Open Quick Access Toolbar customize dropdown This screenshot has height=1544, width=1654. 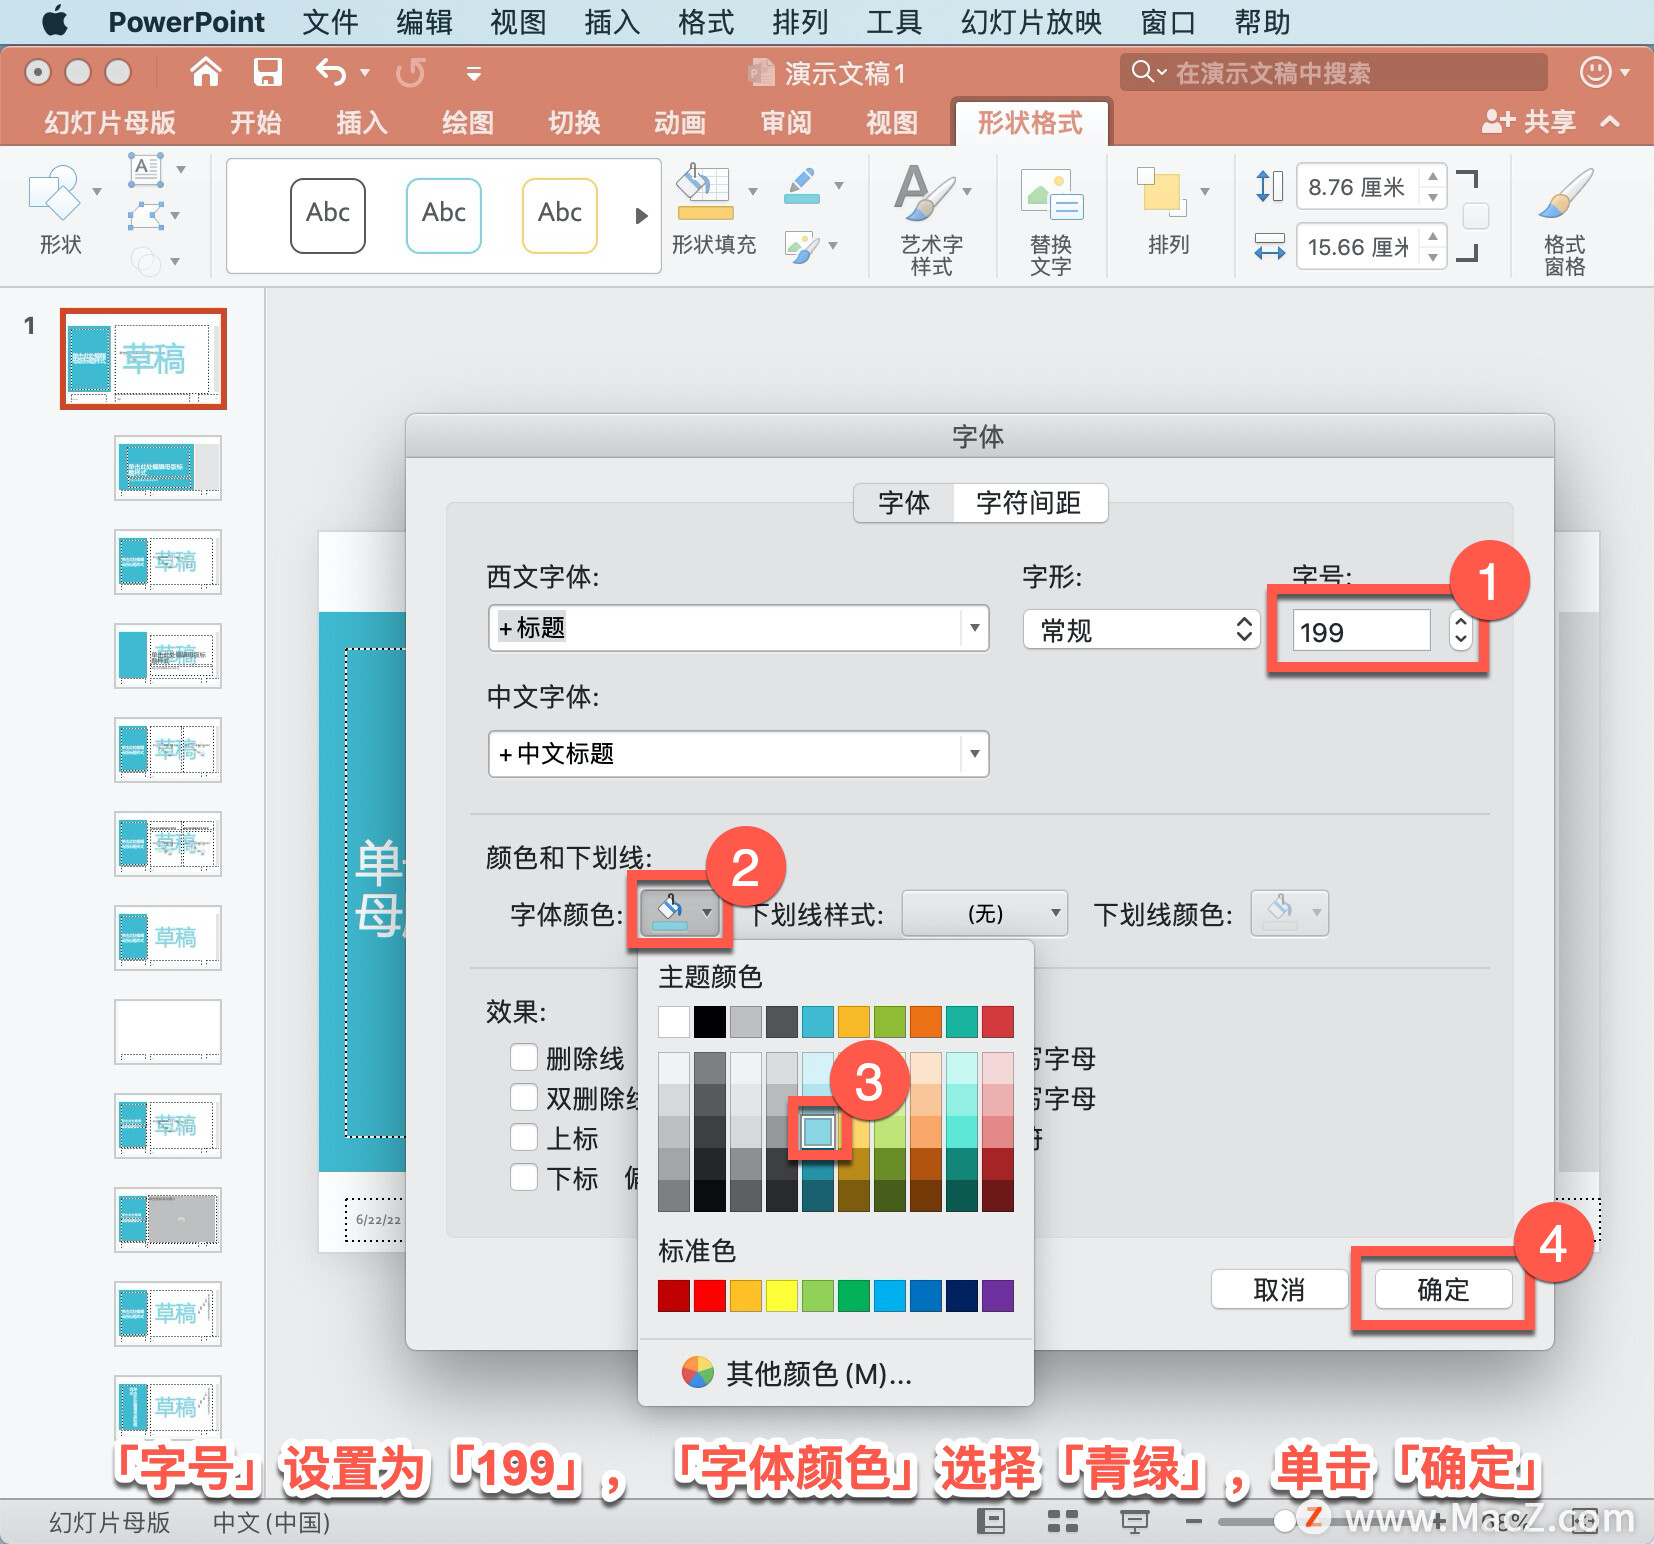point(473,73)
